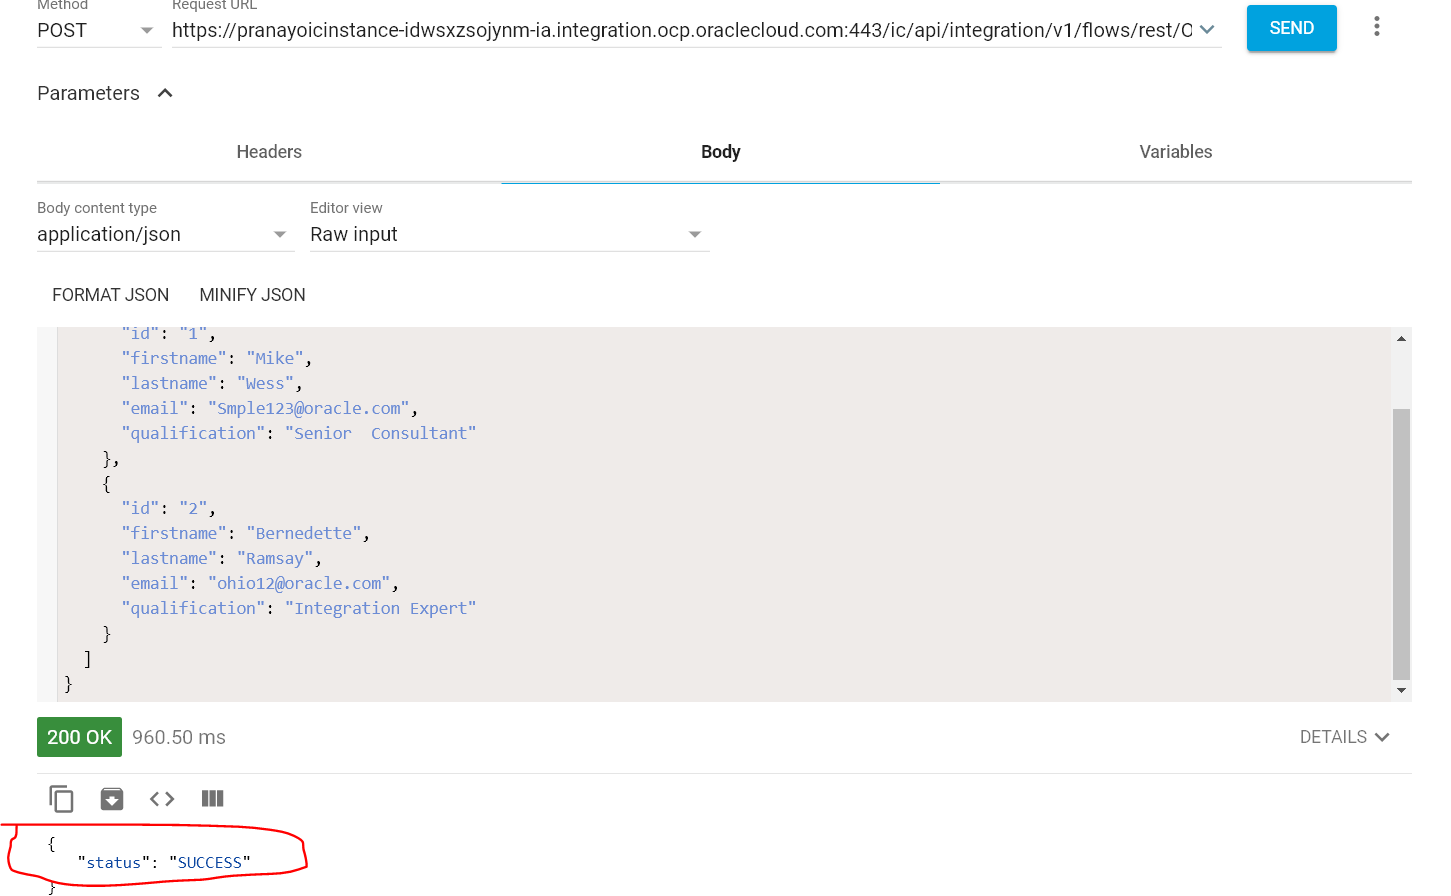Expand the response DETAILS panel

1344,736
